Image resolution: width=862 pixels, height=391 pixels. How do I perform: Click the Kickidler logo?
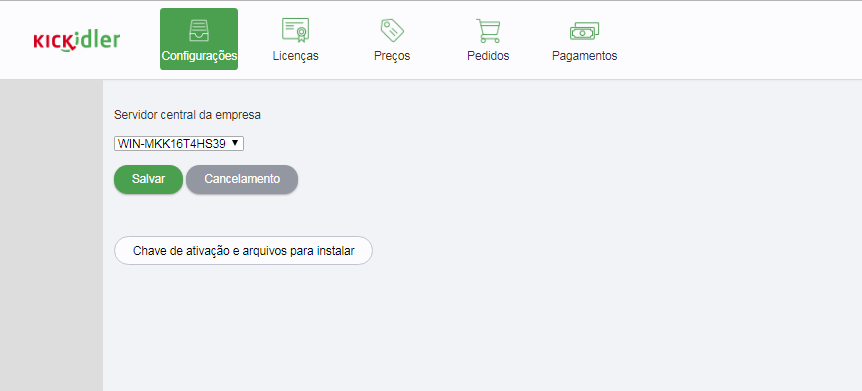pyautogui.click(x=76, y=41)
